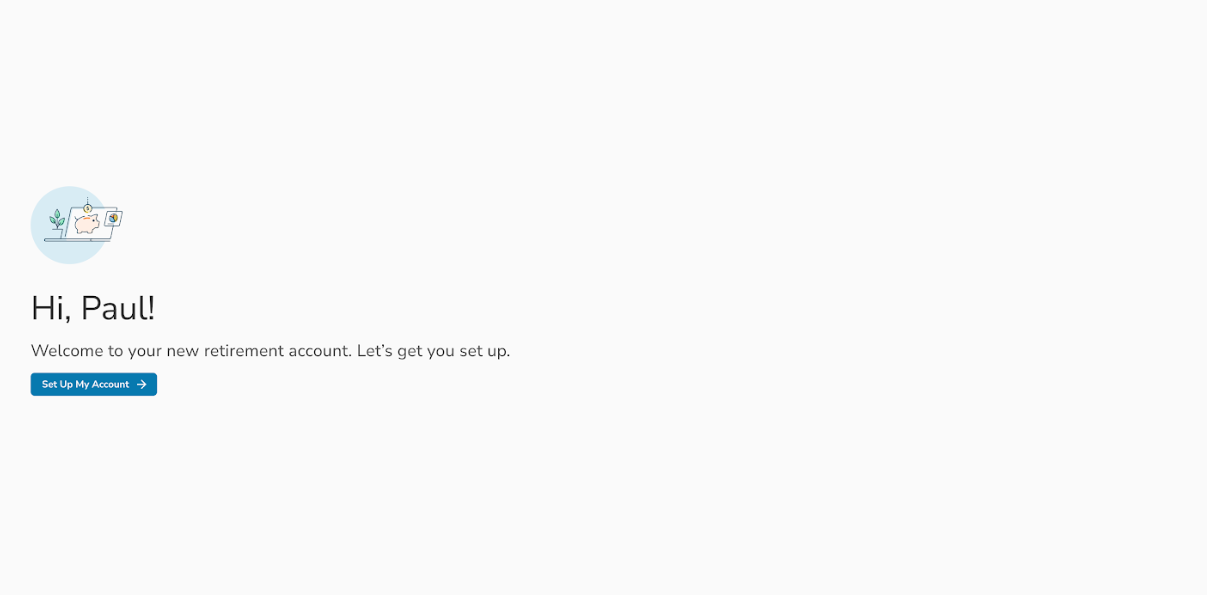Image resolution: width=1207 pixels, height=595 pixels.
Task: Click the word Hi in the heading
Action: tap(47, 308)
